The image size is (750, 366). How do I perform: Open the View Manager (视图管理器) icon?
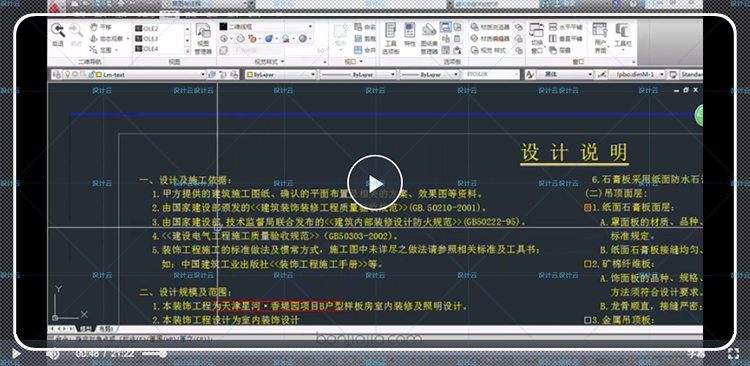(203, 38)
